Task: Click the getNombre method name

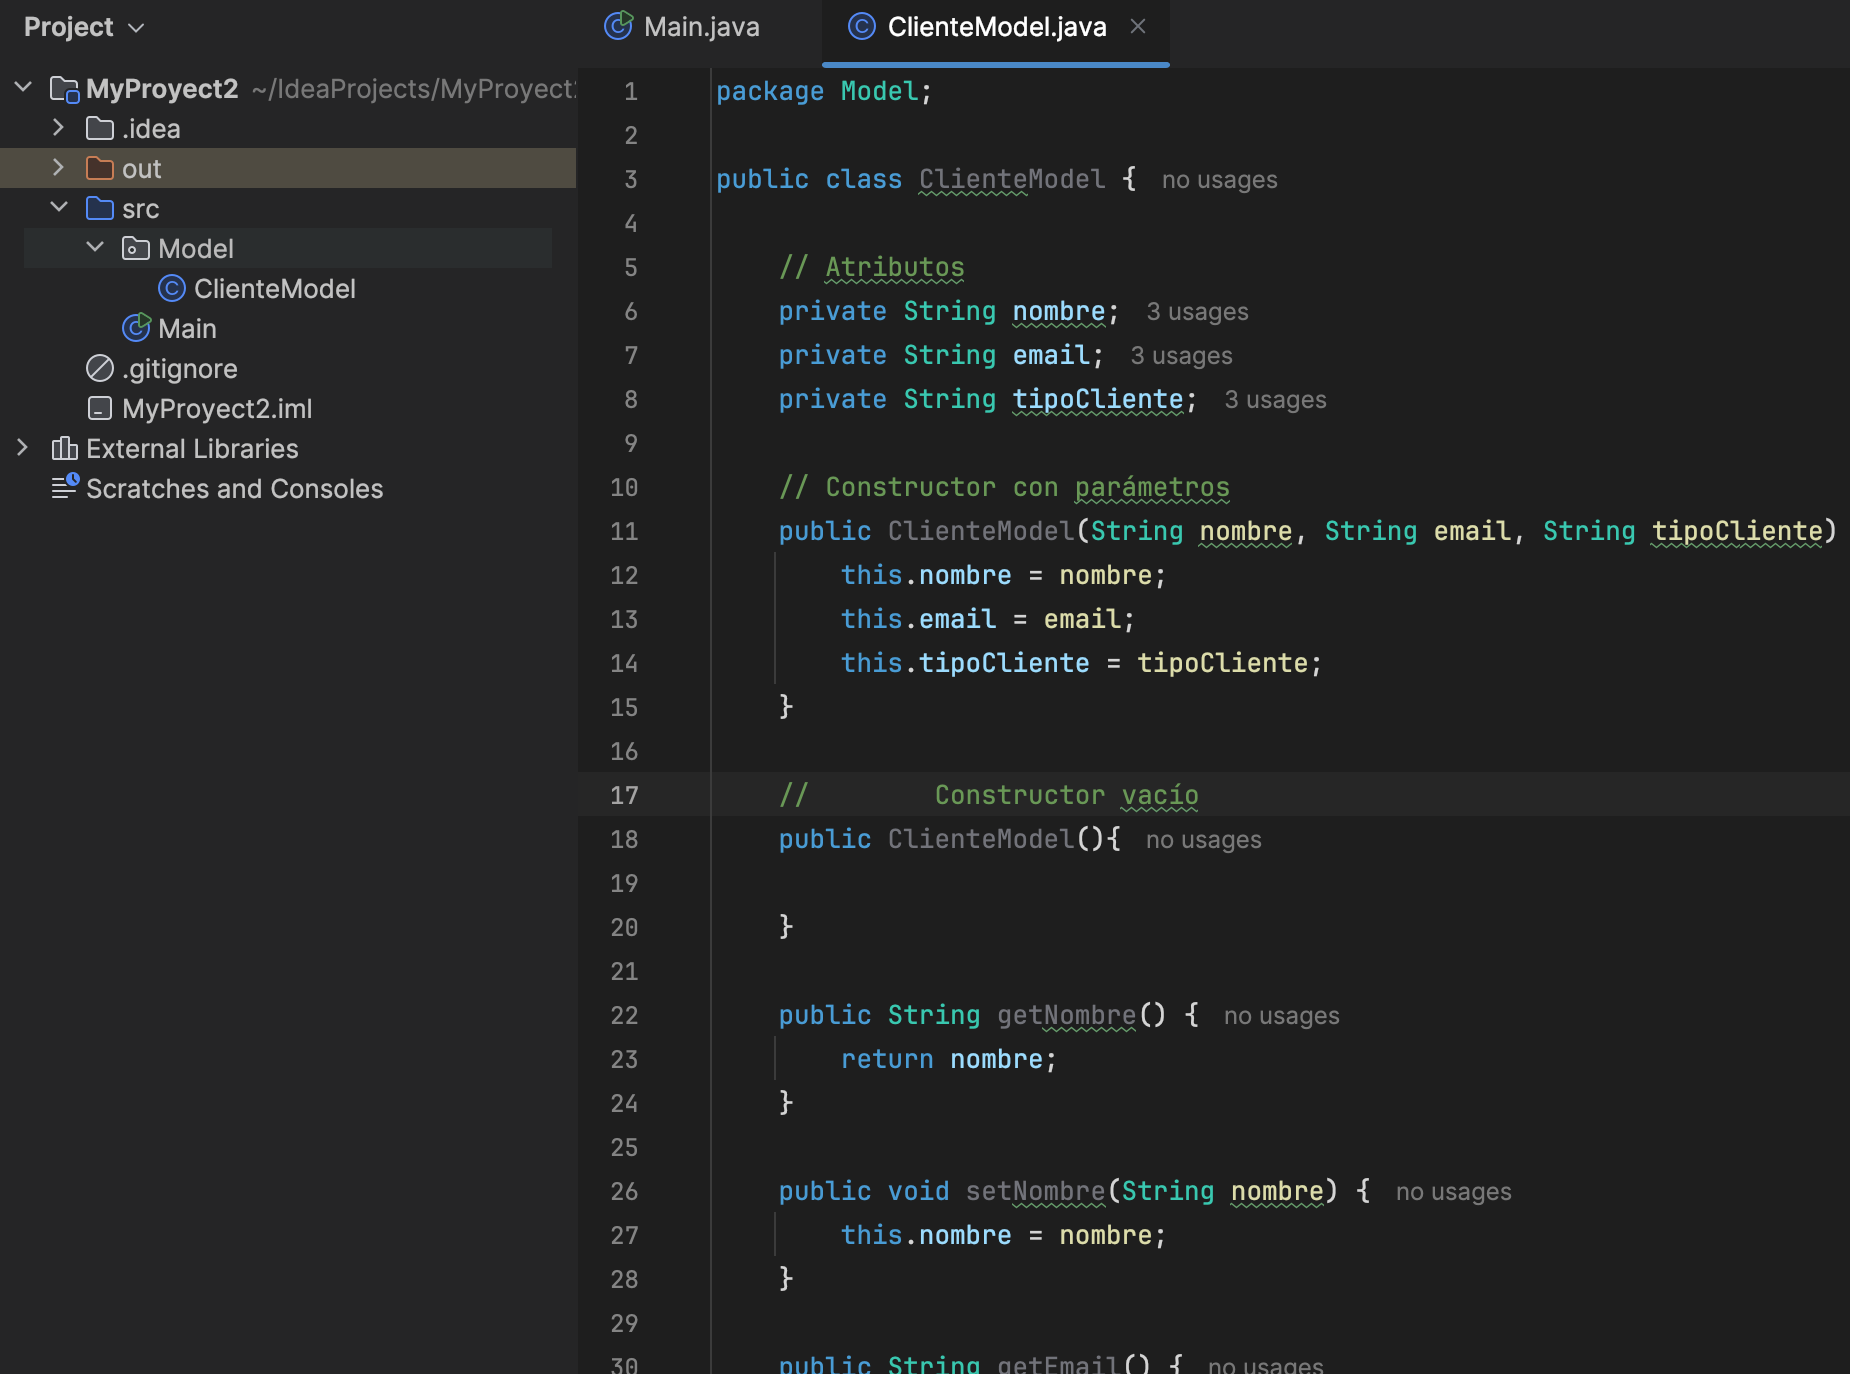Action: [1067, 1016]
